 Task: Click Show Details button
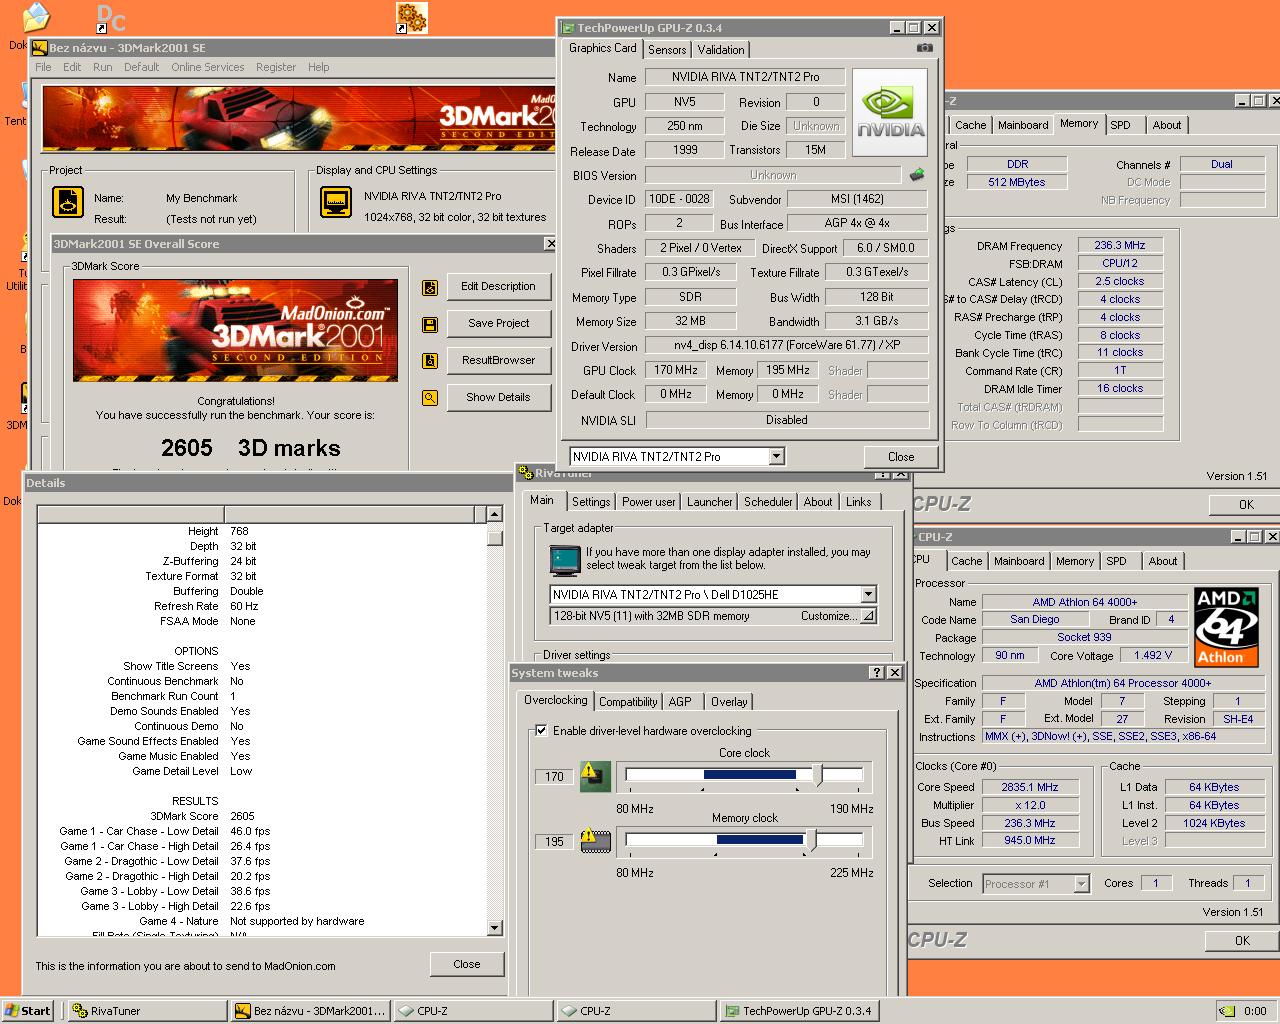point(498,398)
